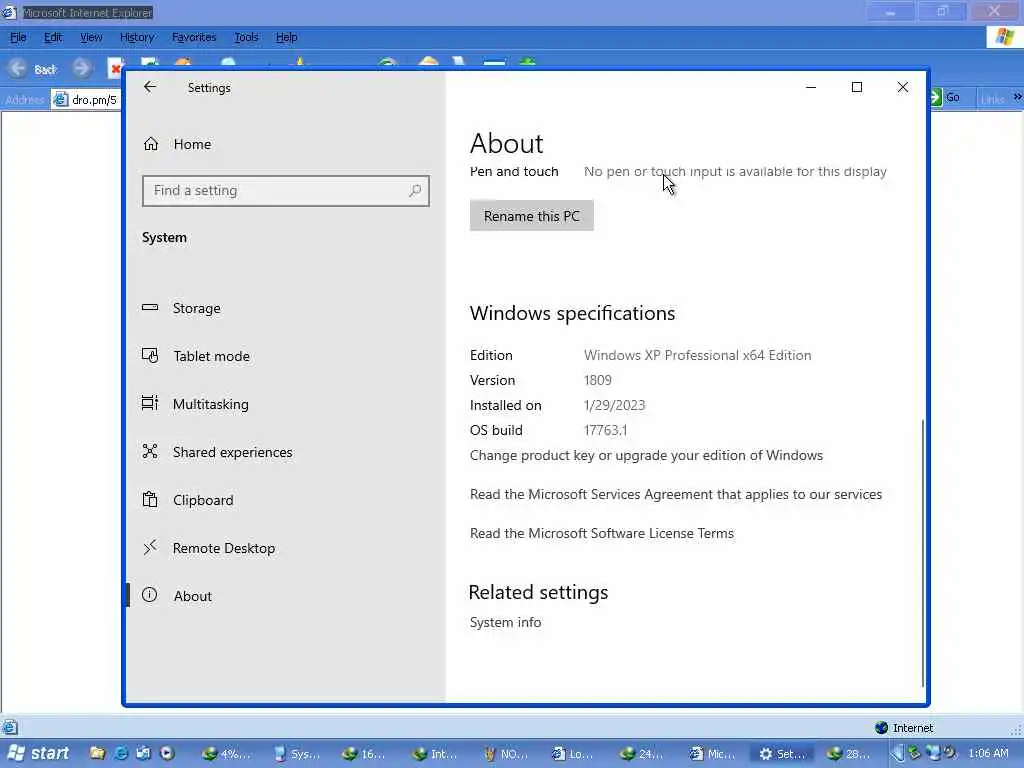The image size is (1024, 768).
Task: Switch to the Mic... taskbar window
Action: pos(714,754)
